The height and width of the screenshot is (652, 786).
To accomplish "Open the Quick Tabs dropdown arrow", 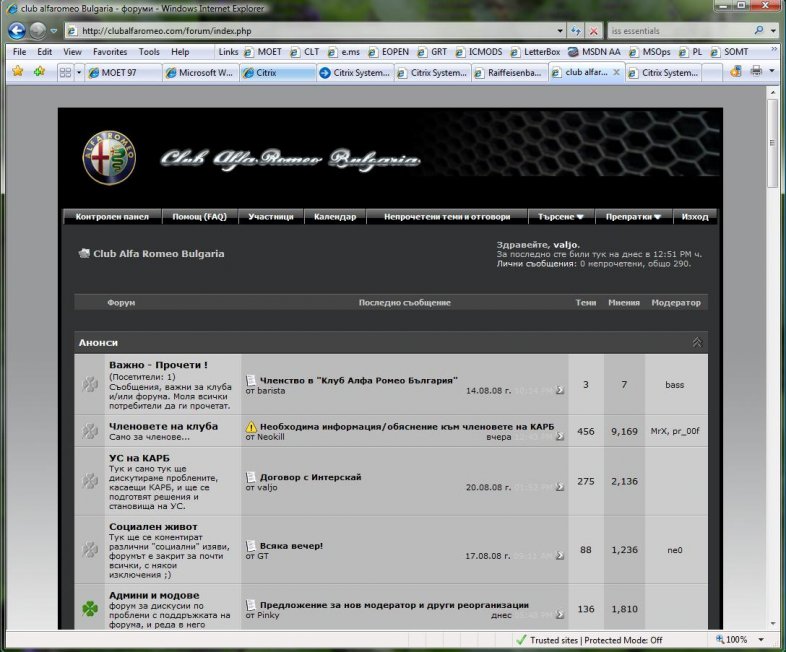I will click(78, 73).
